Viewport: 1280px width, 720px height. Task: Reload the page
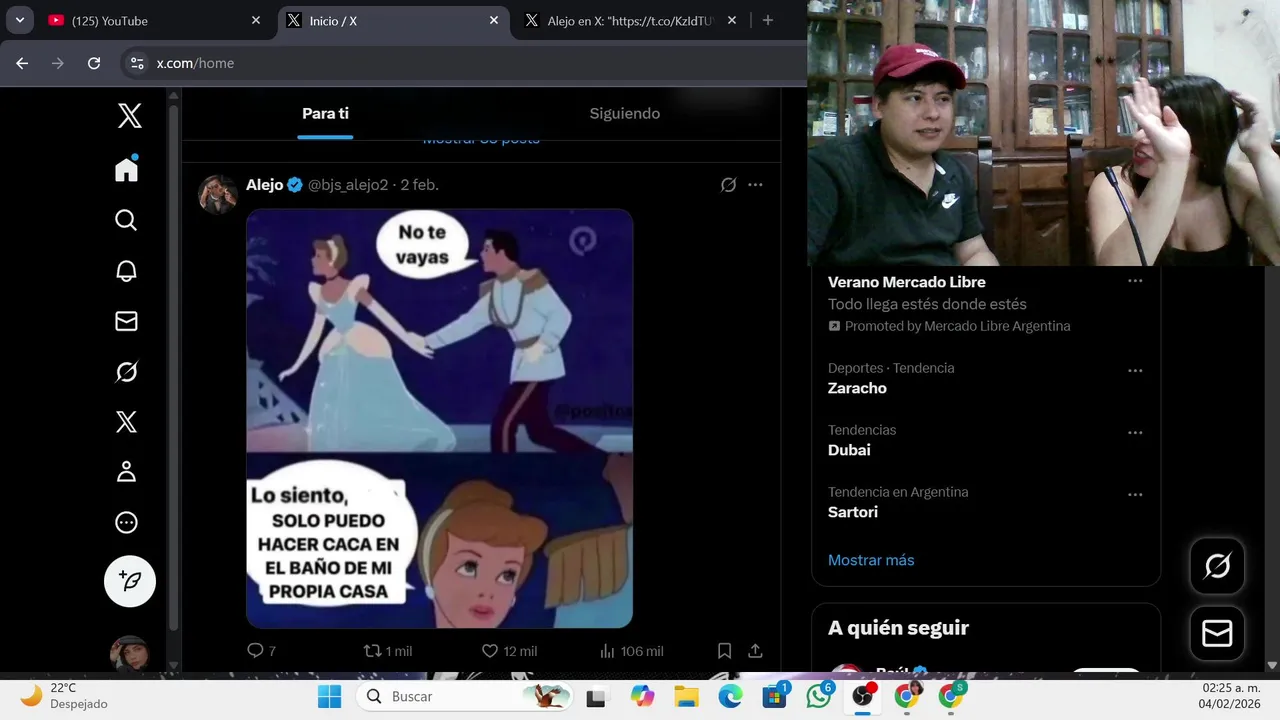[x=94, y=63]
